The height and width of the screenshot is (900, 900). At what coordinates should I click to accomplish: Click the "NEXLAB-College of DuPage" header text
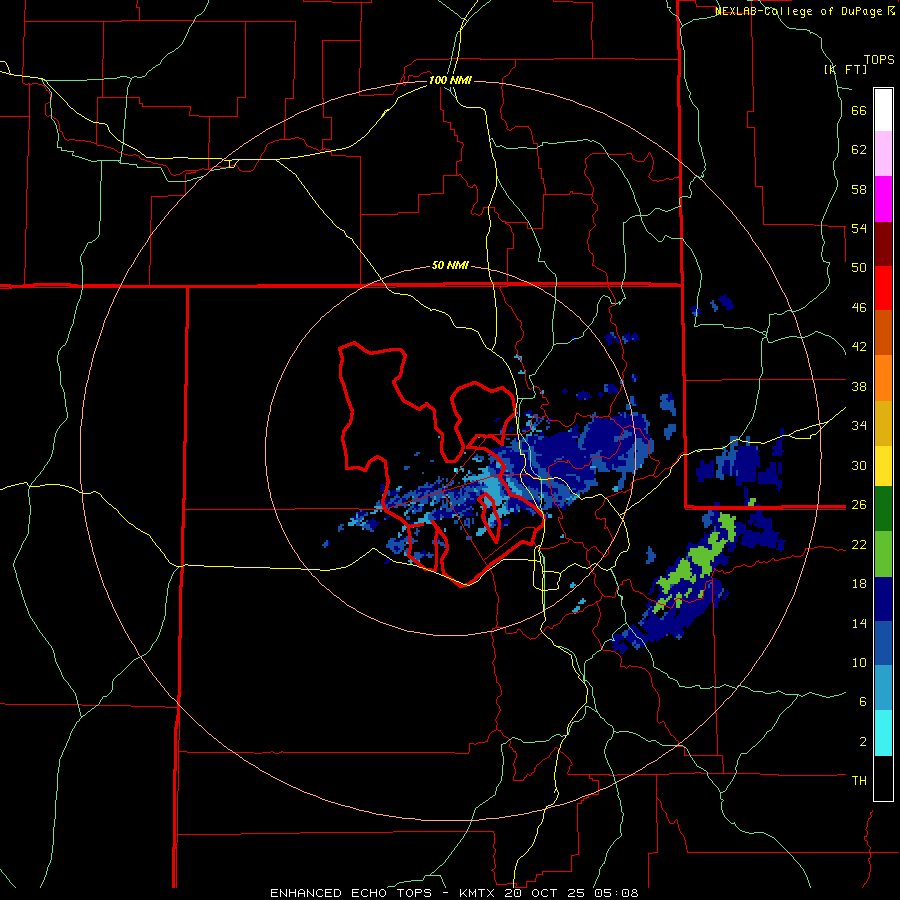(x=800, y=11)
